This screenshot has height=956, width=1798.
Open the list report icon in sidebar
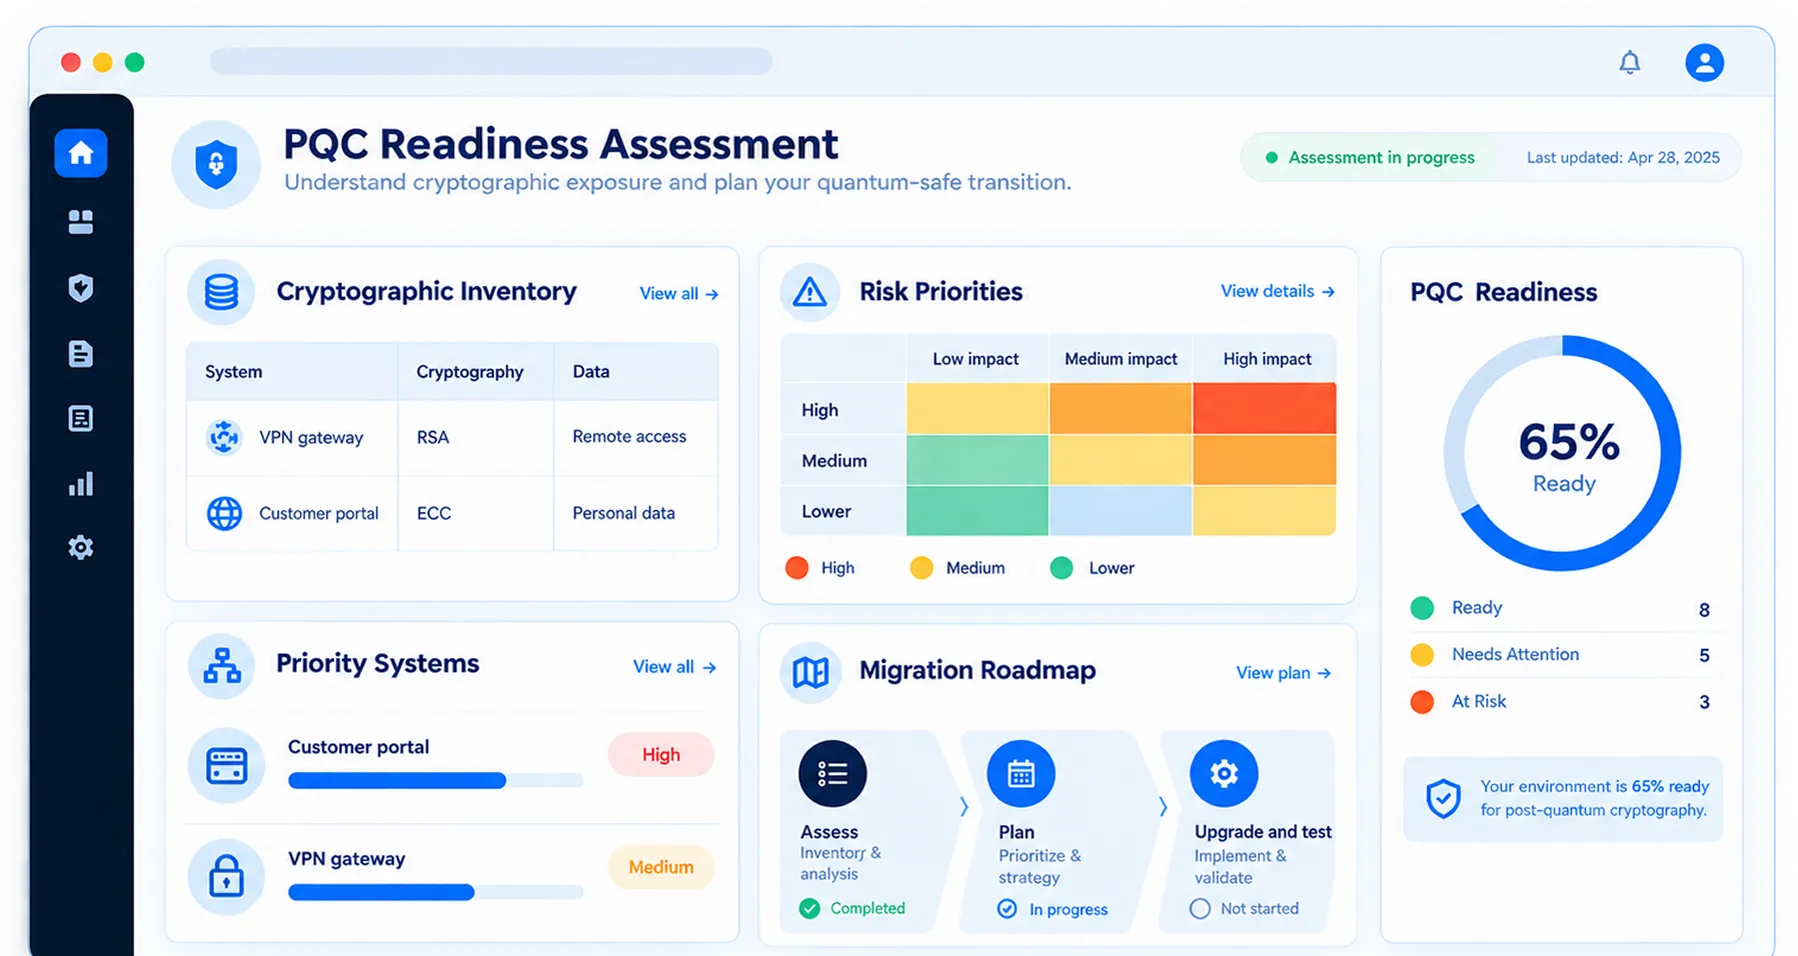(x=81, y=419)
